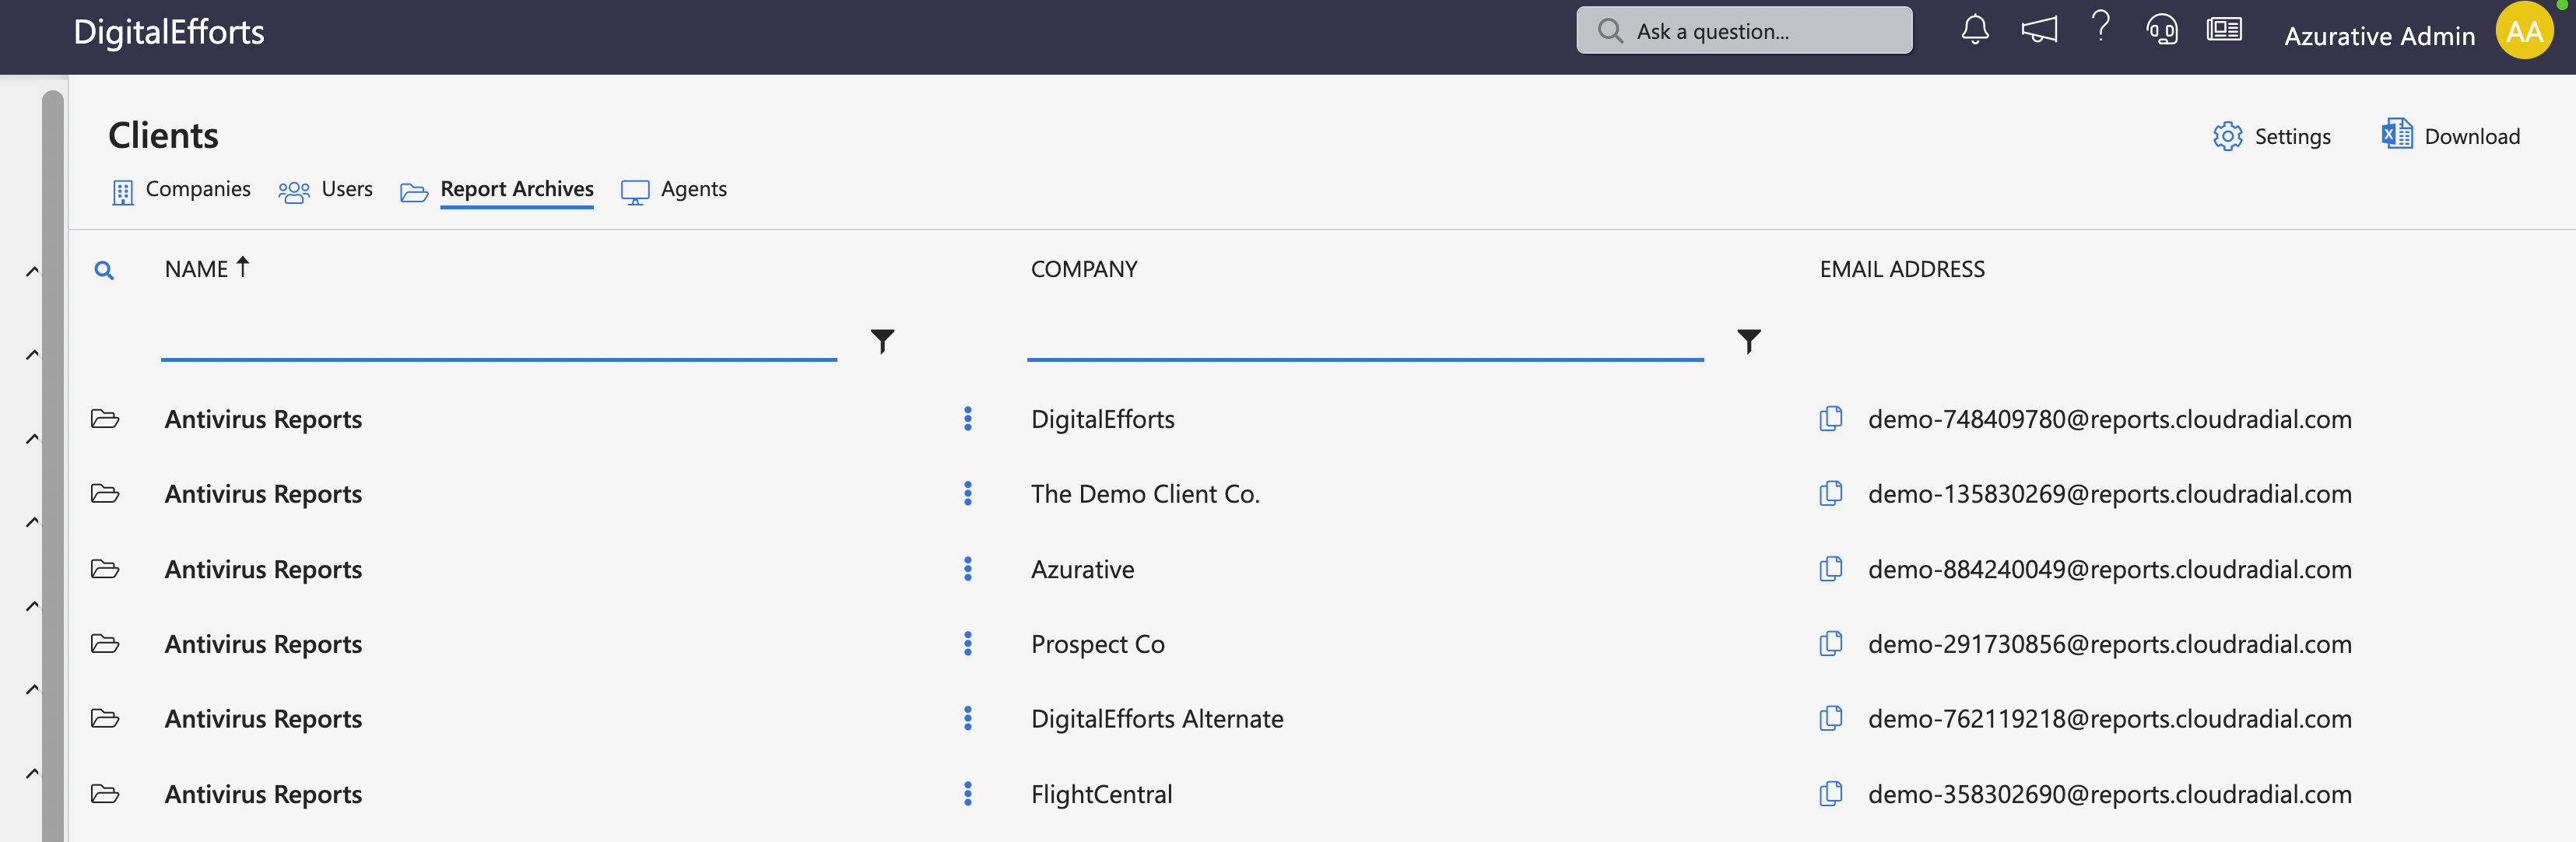Copy the demo-884240049 email address
Screen dimensions: 2576x842
(x=1830, y=569)
